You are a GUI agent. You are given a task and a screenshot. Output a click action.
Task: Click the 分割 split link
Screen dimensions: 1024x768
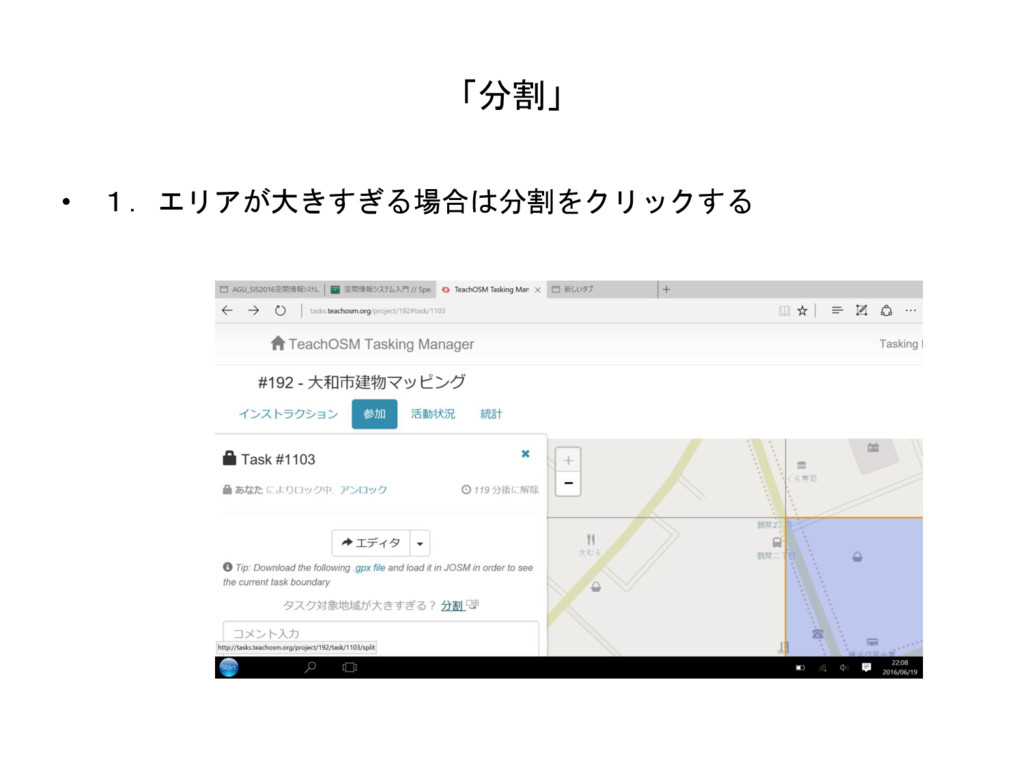coord(452,605)
